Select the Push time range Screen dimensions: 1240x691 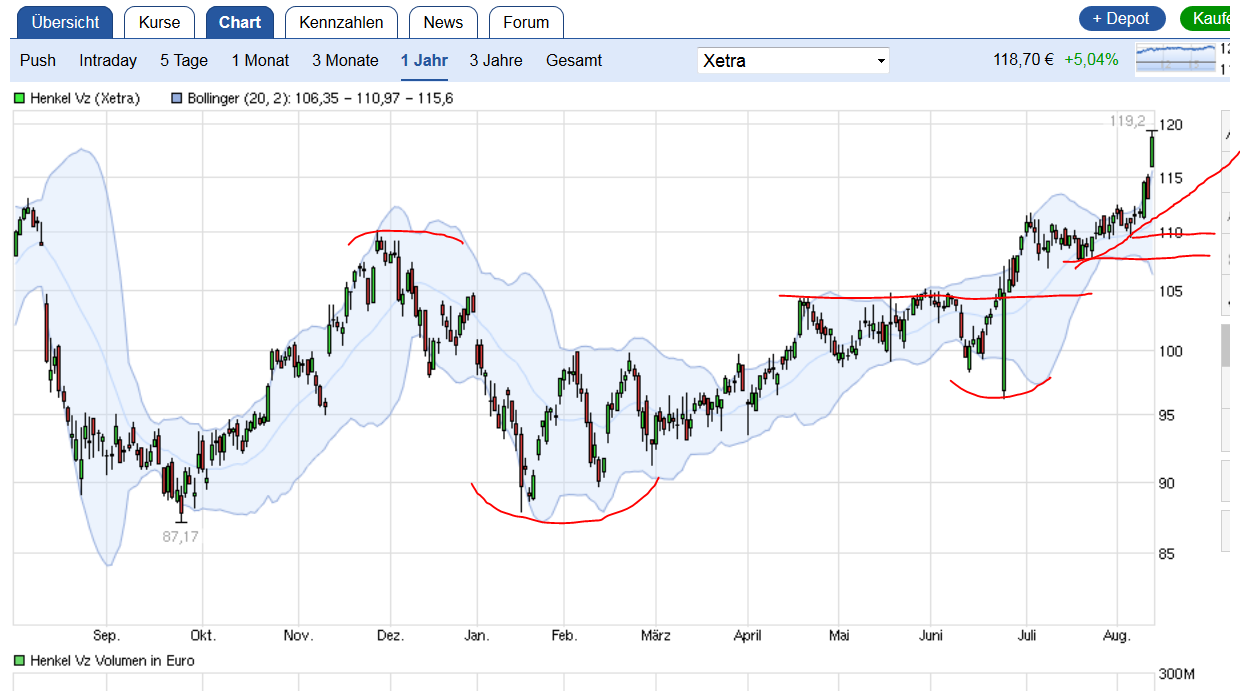tap(38, 61)
